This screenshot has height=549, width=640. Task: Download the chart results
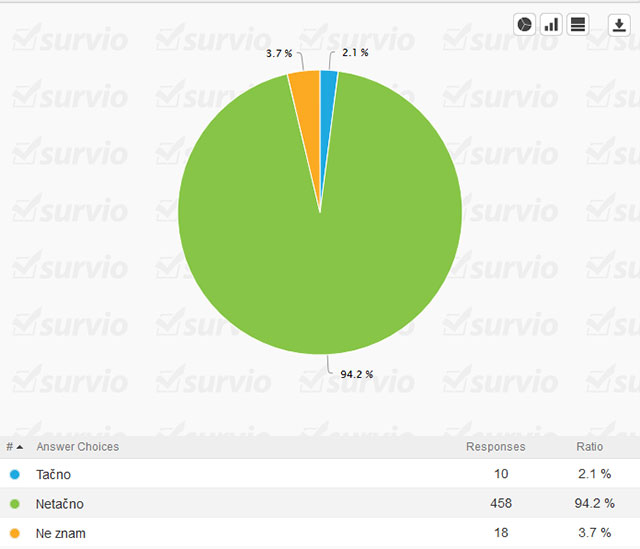tap(620, 25)
